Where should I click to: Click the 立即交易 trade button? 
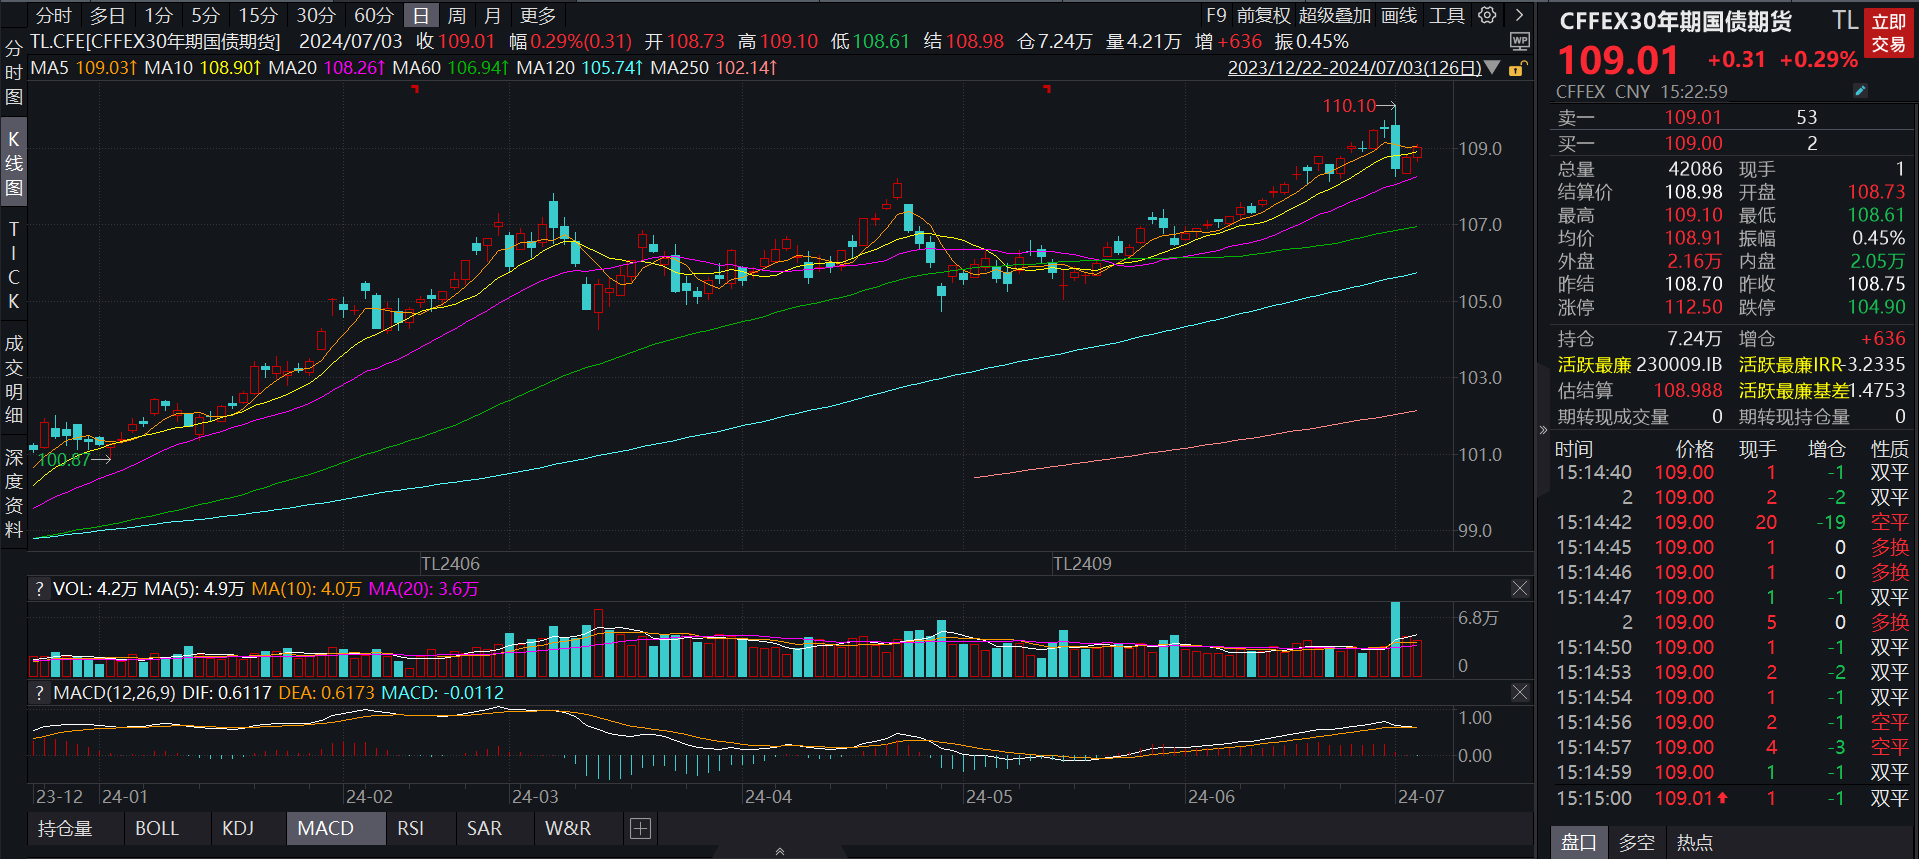(x=1889, y=33)
